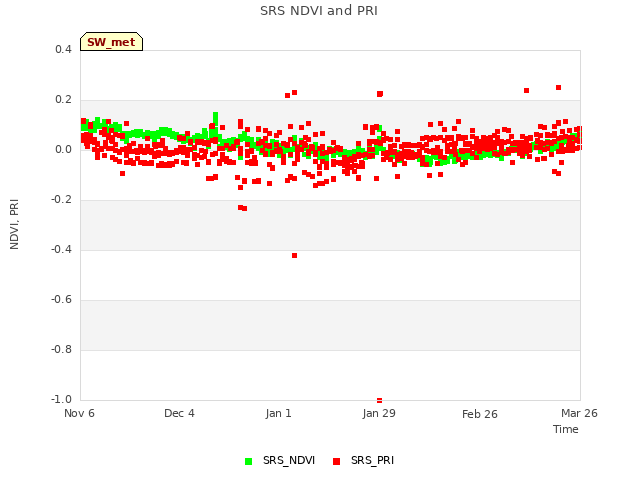Click the -0.2 y-axis tick label
The height and width of the screenshot is (480, 640).
61,200
